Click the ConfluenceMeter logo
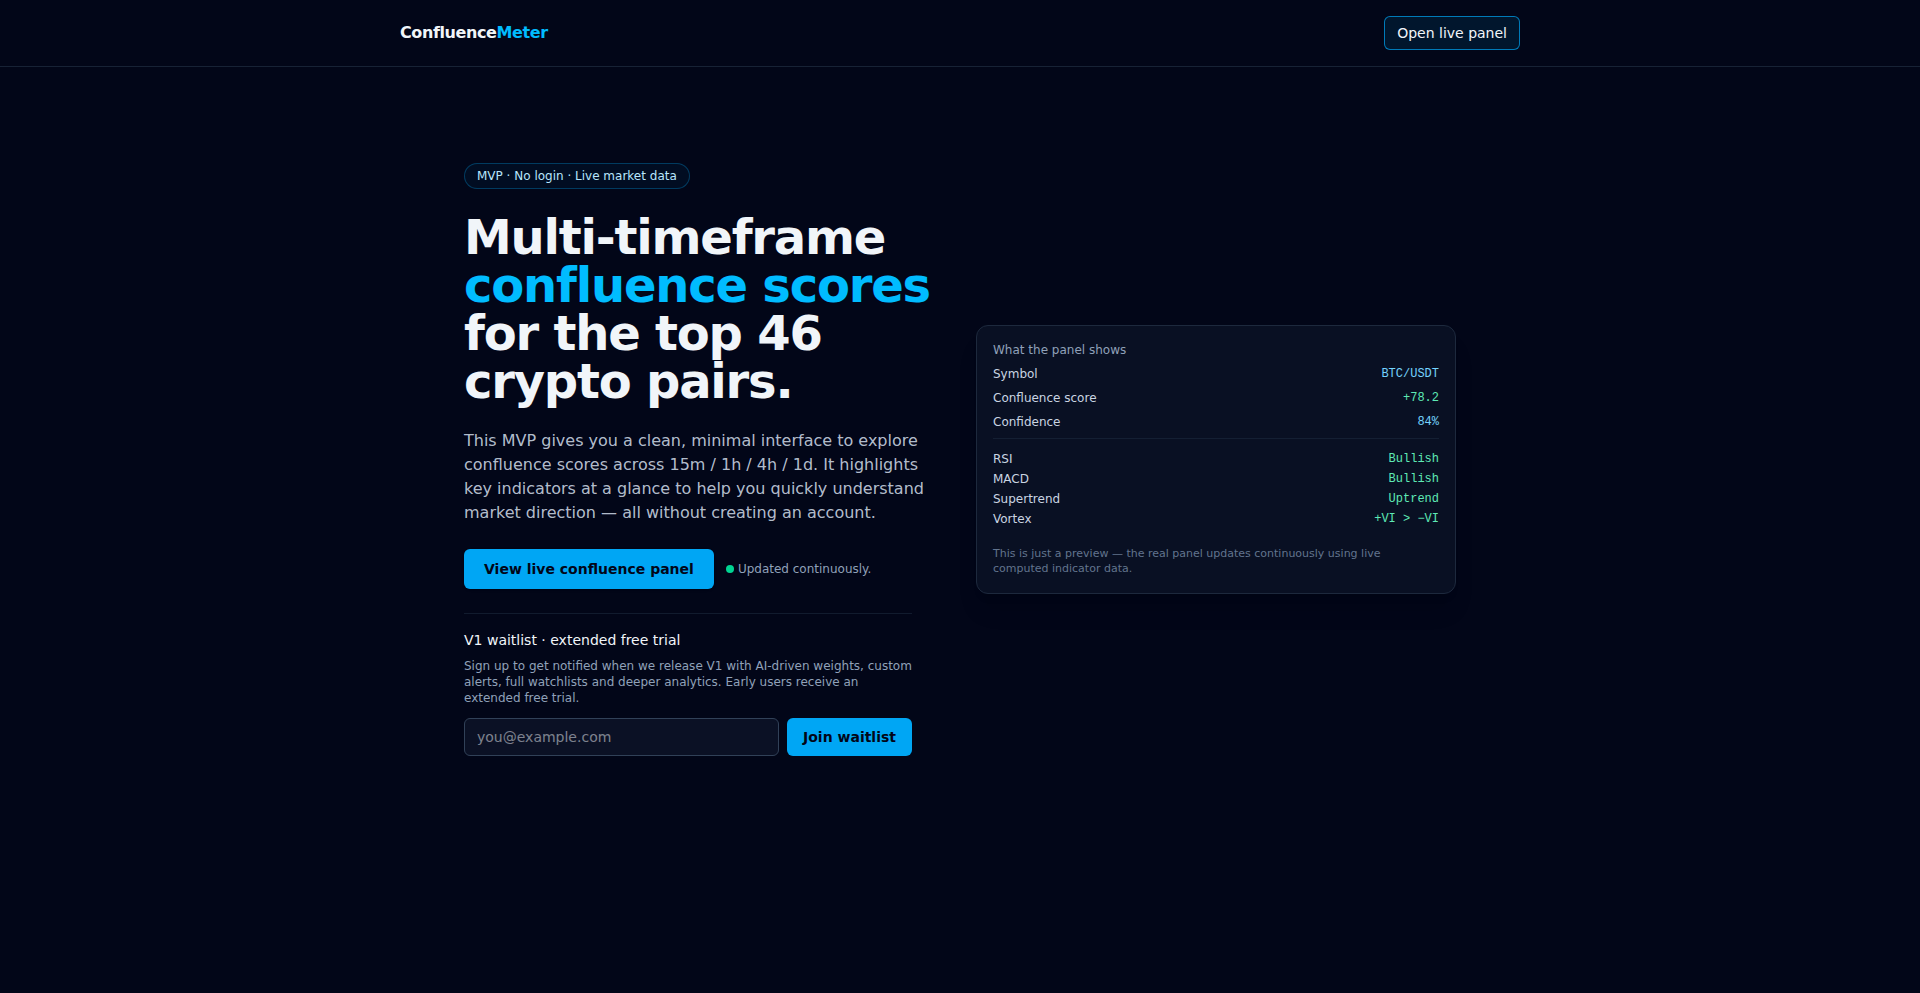The height and width of the screenshot is (993, 1920). (473, 33)
